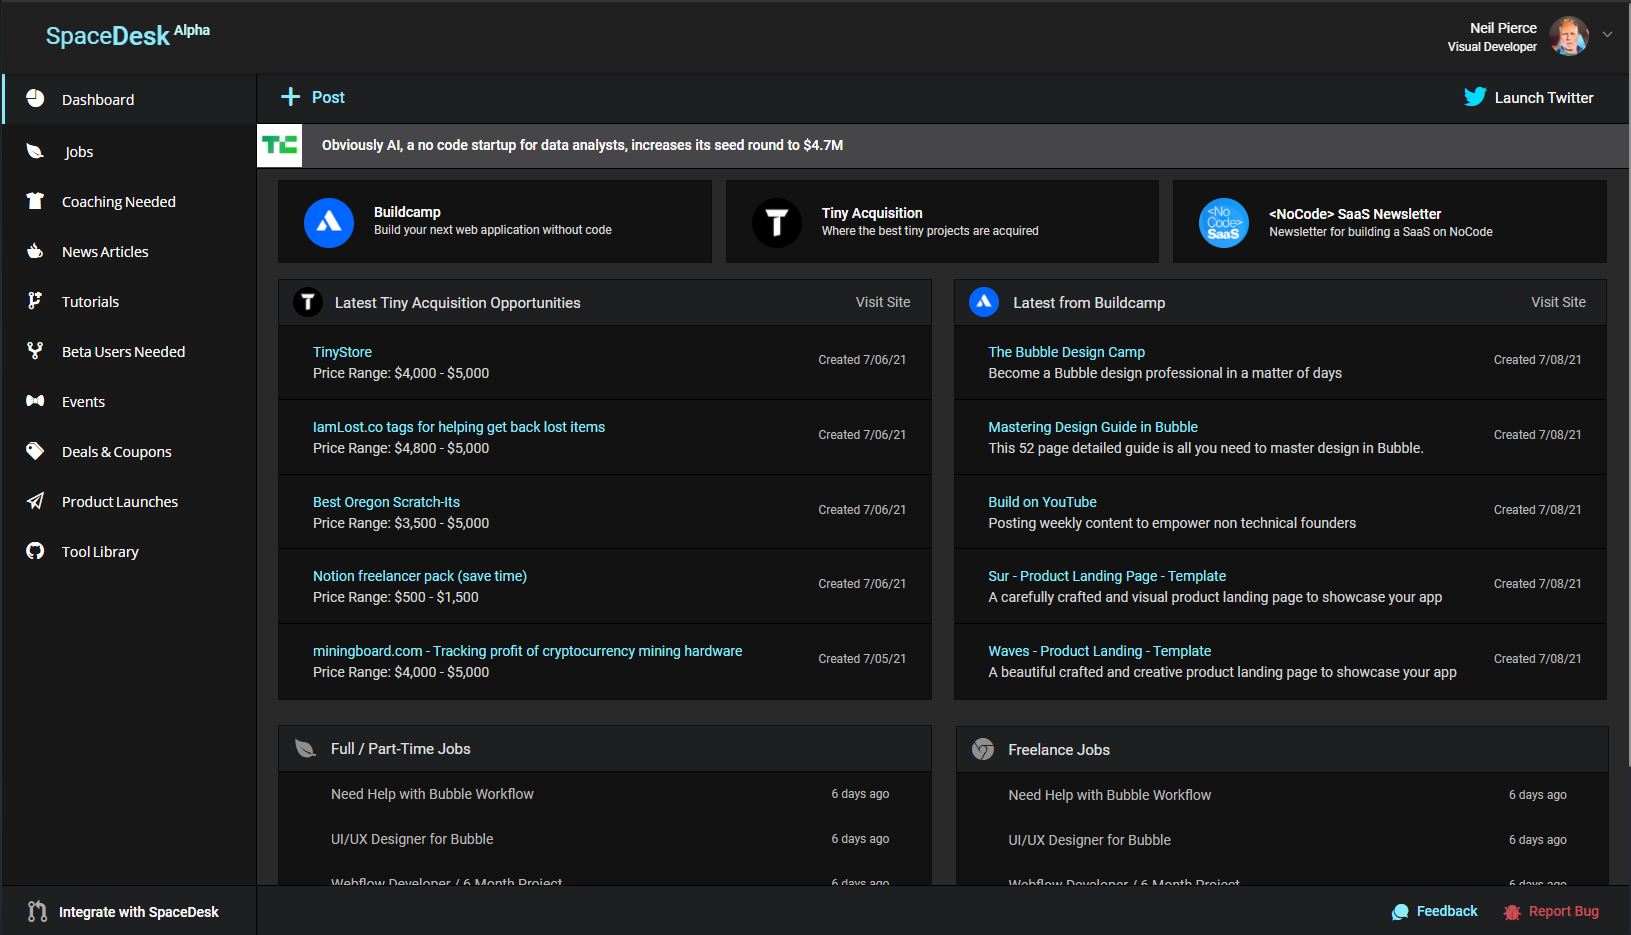Click the Buildcamp icon in Latest from Buildcamp header
The height and width of the screenshot is (935, 1631).
(x=984, y=302)
